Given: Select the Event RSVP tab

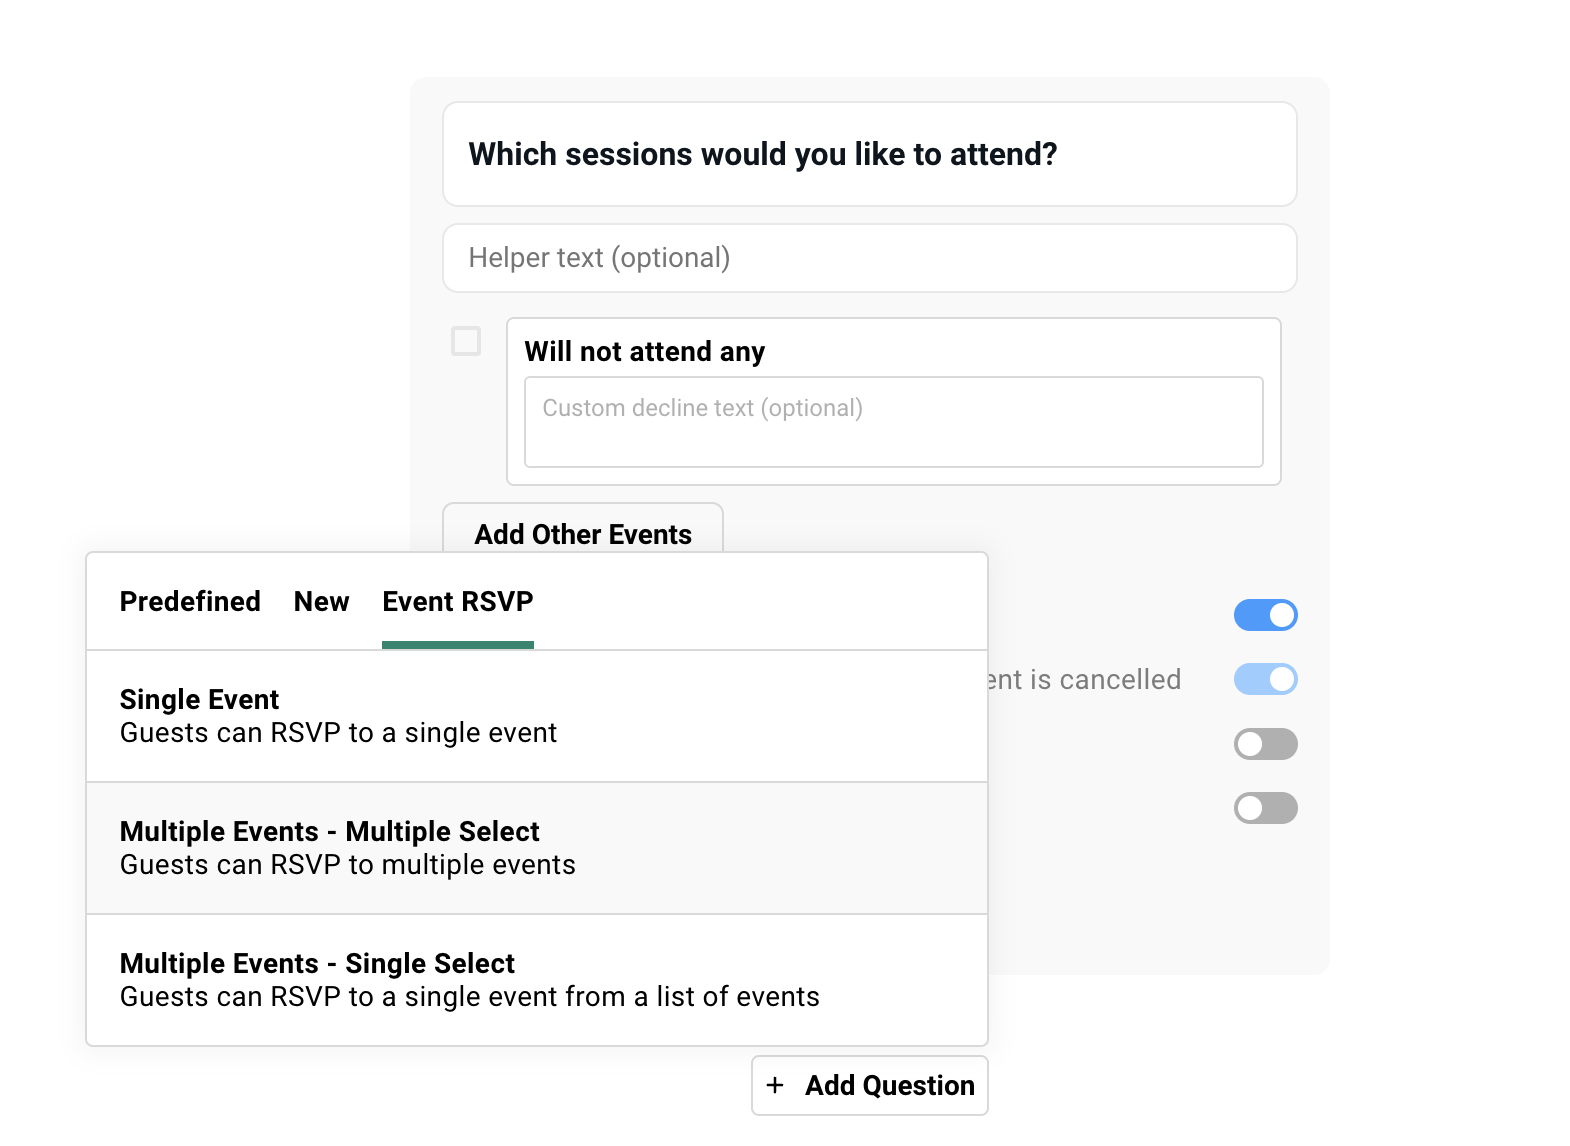Looking at the screenshot, I should pos(457,601).
